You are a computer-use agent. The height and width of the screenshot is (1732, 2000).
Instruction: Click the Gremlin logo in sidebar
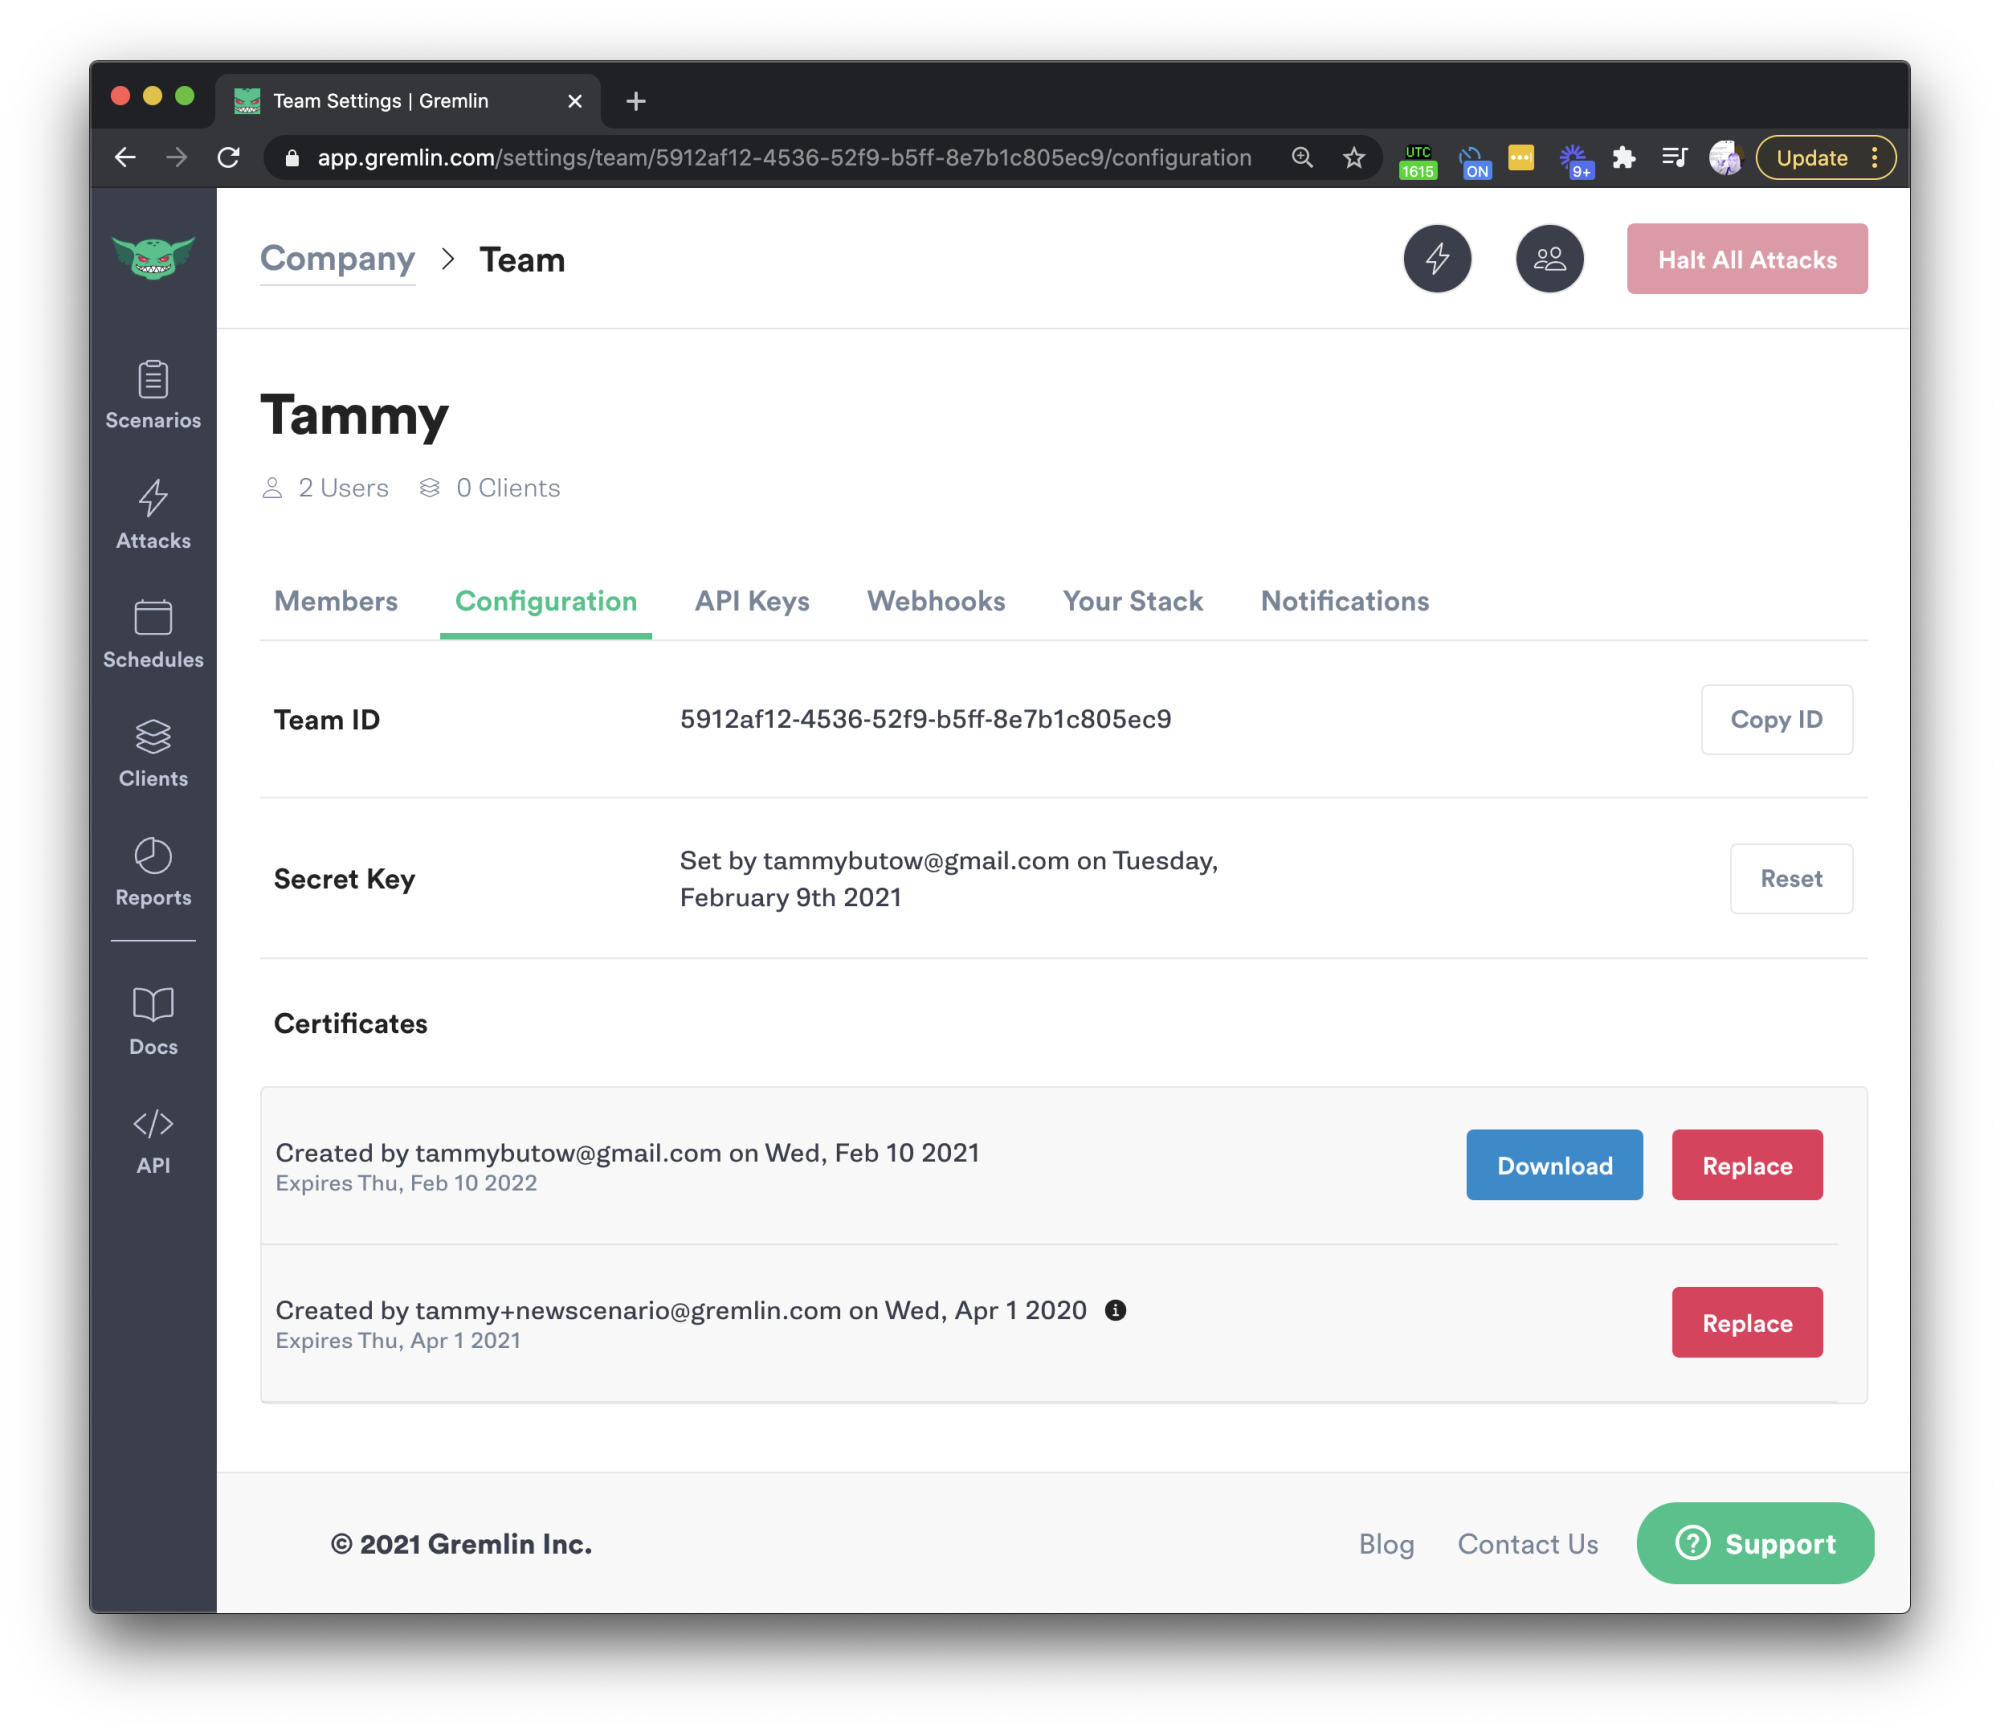pos(153,258)
